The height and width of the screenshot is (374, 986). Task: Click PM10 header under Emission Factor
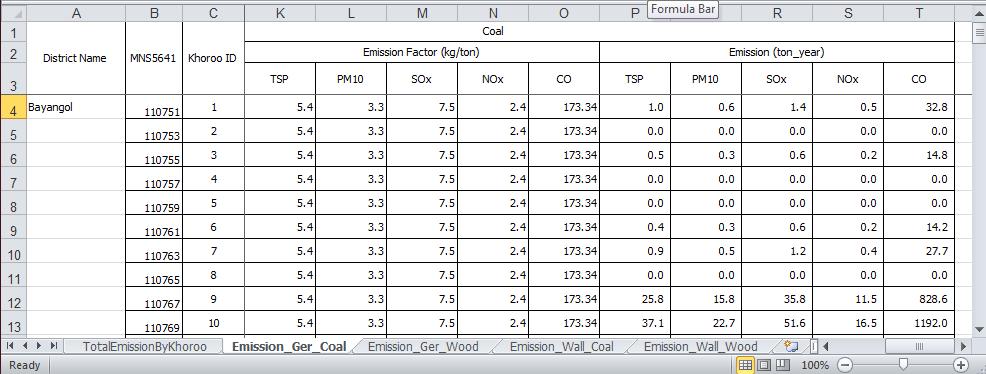point(350,79)
